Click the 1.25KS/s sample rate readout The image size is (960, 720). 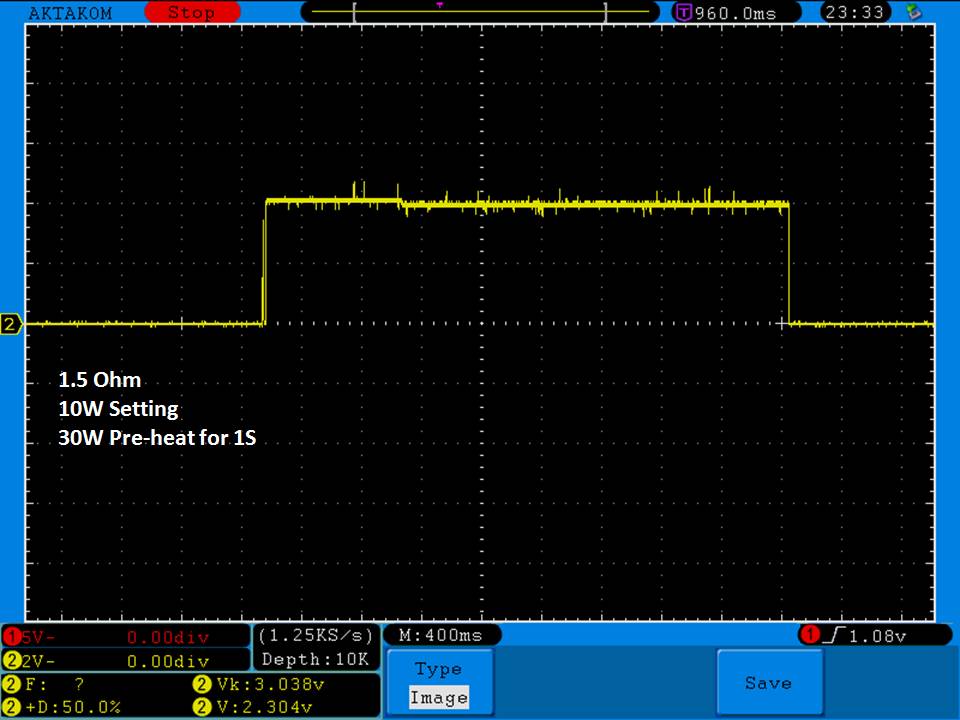(x=315, y=636)
